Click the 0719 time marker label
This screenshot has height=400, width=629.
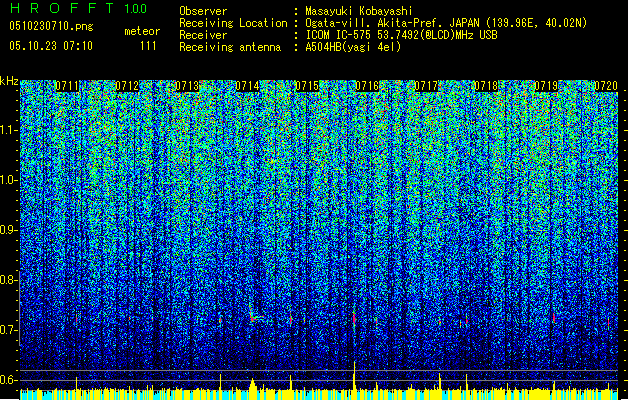pyautogui.click(x=546, y=86)
